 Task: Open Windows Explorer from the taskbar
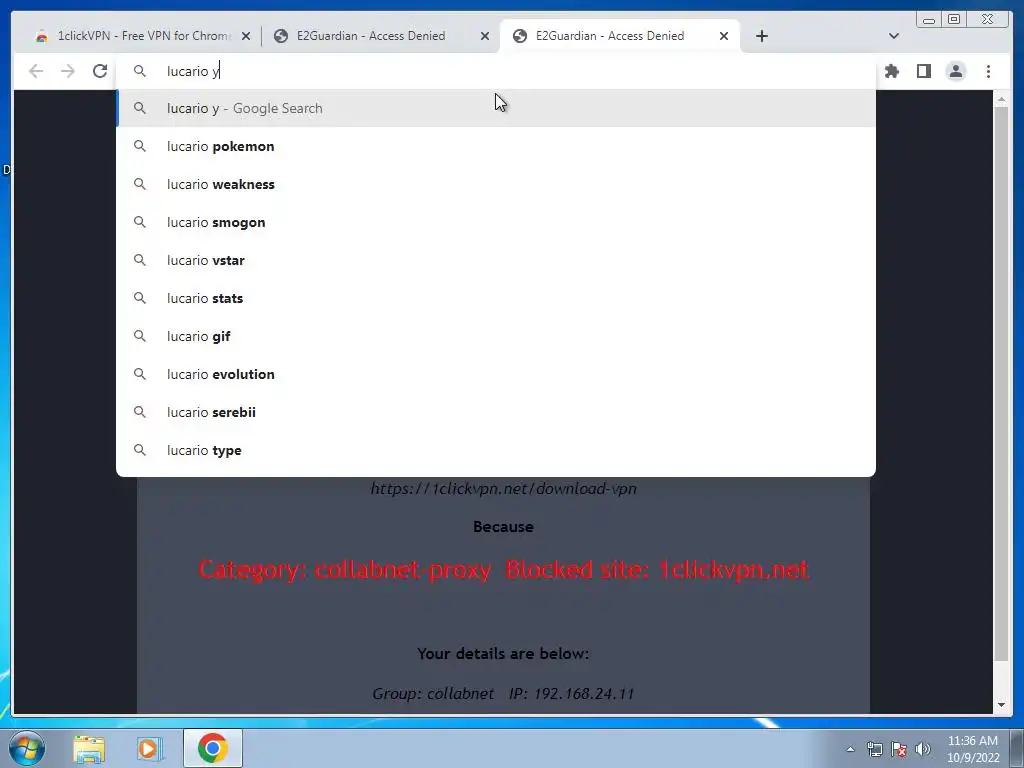[x=89, y=748]
